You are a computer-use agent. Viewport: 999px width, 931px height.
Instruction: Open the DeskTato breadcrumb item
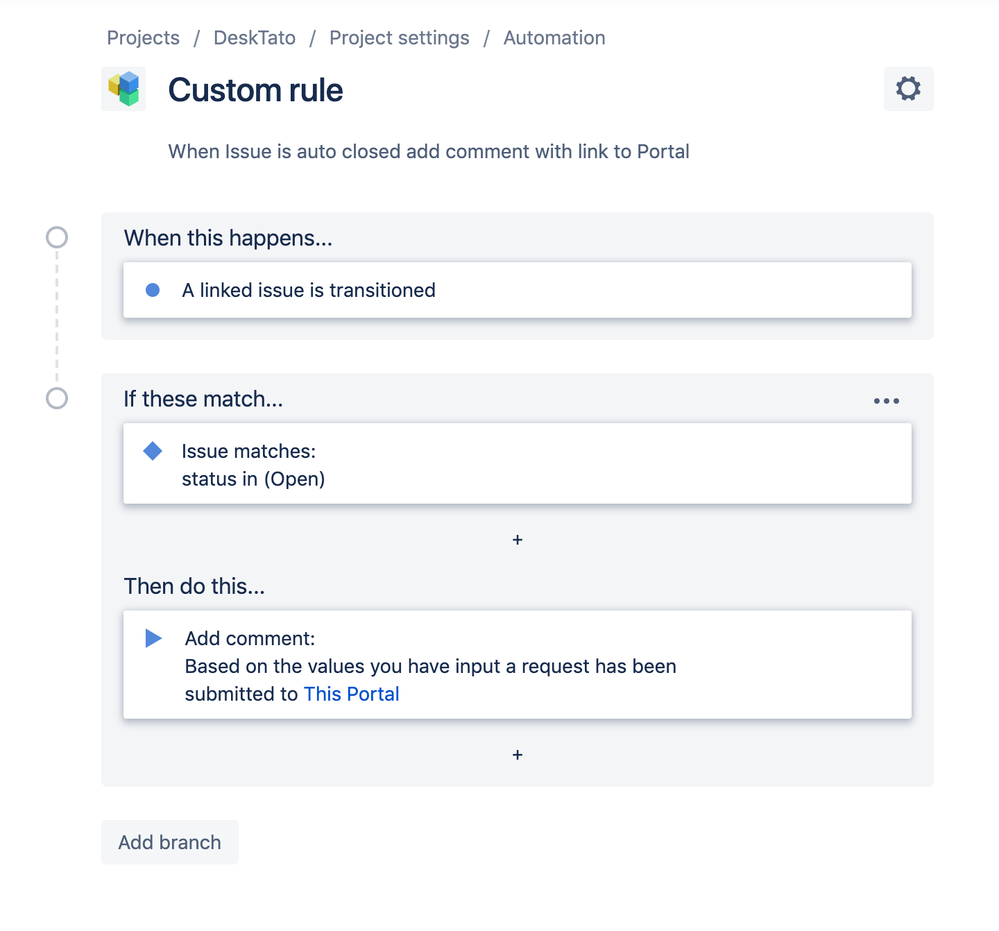pyautogui.click(x=254, y=38)
